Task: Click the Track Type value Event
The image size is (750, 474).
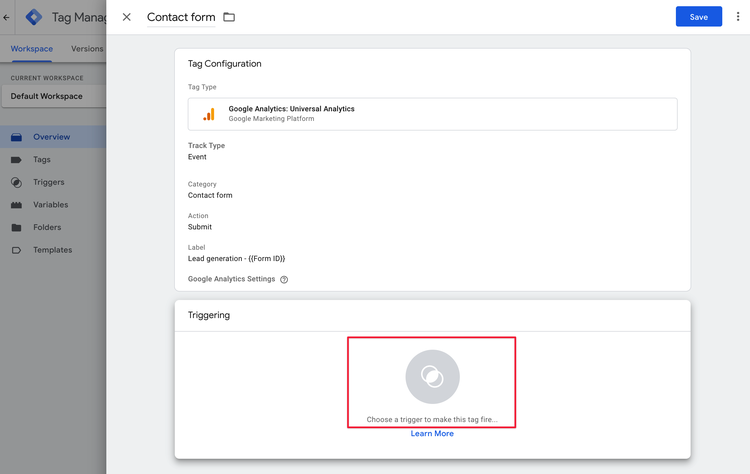Action: (197, 157)
